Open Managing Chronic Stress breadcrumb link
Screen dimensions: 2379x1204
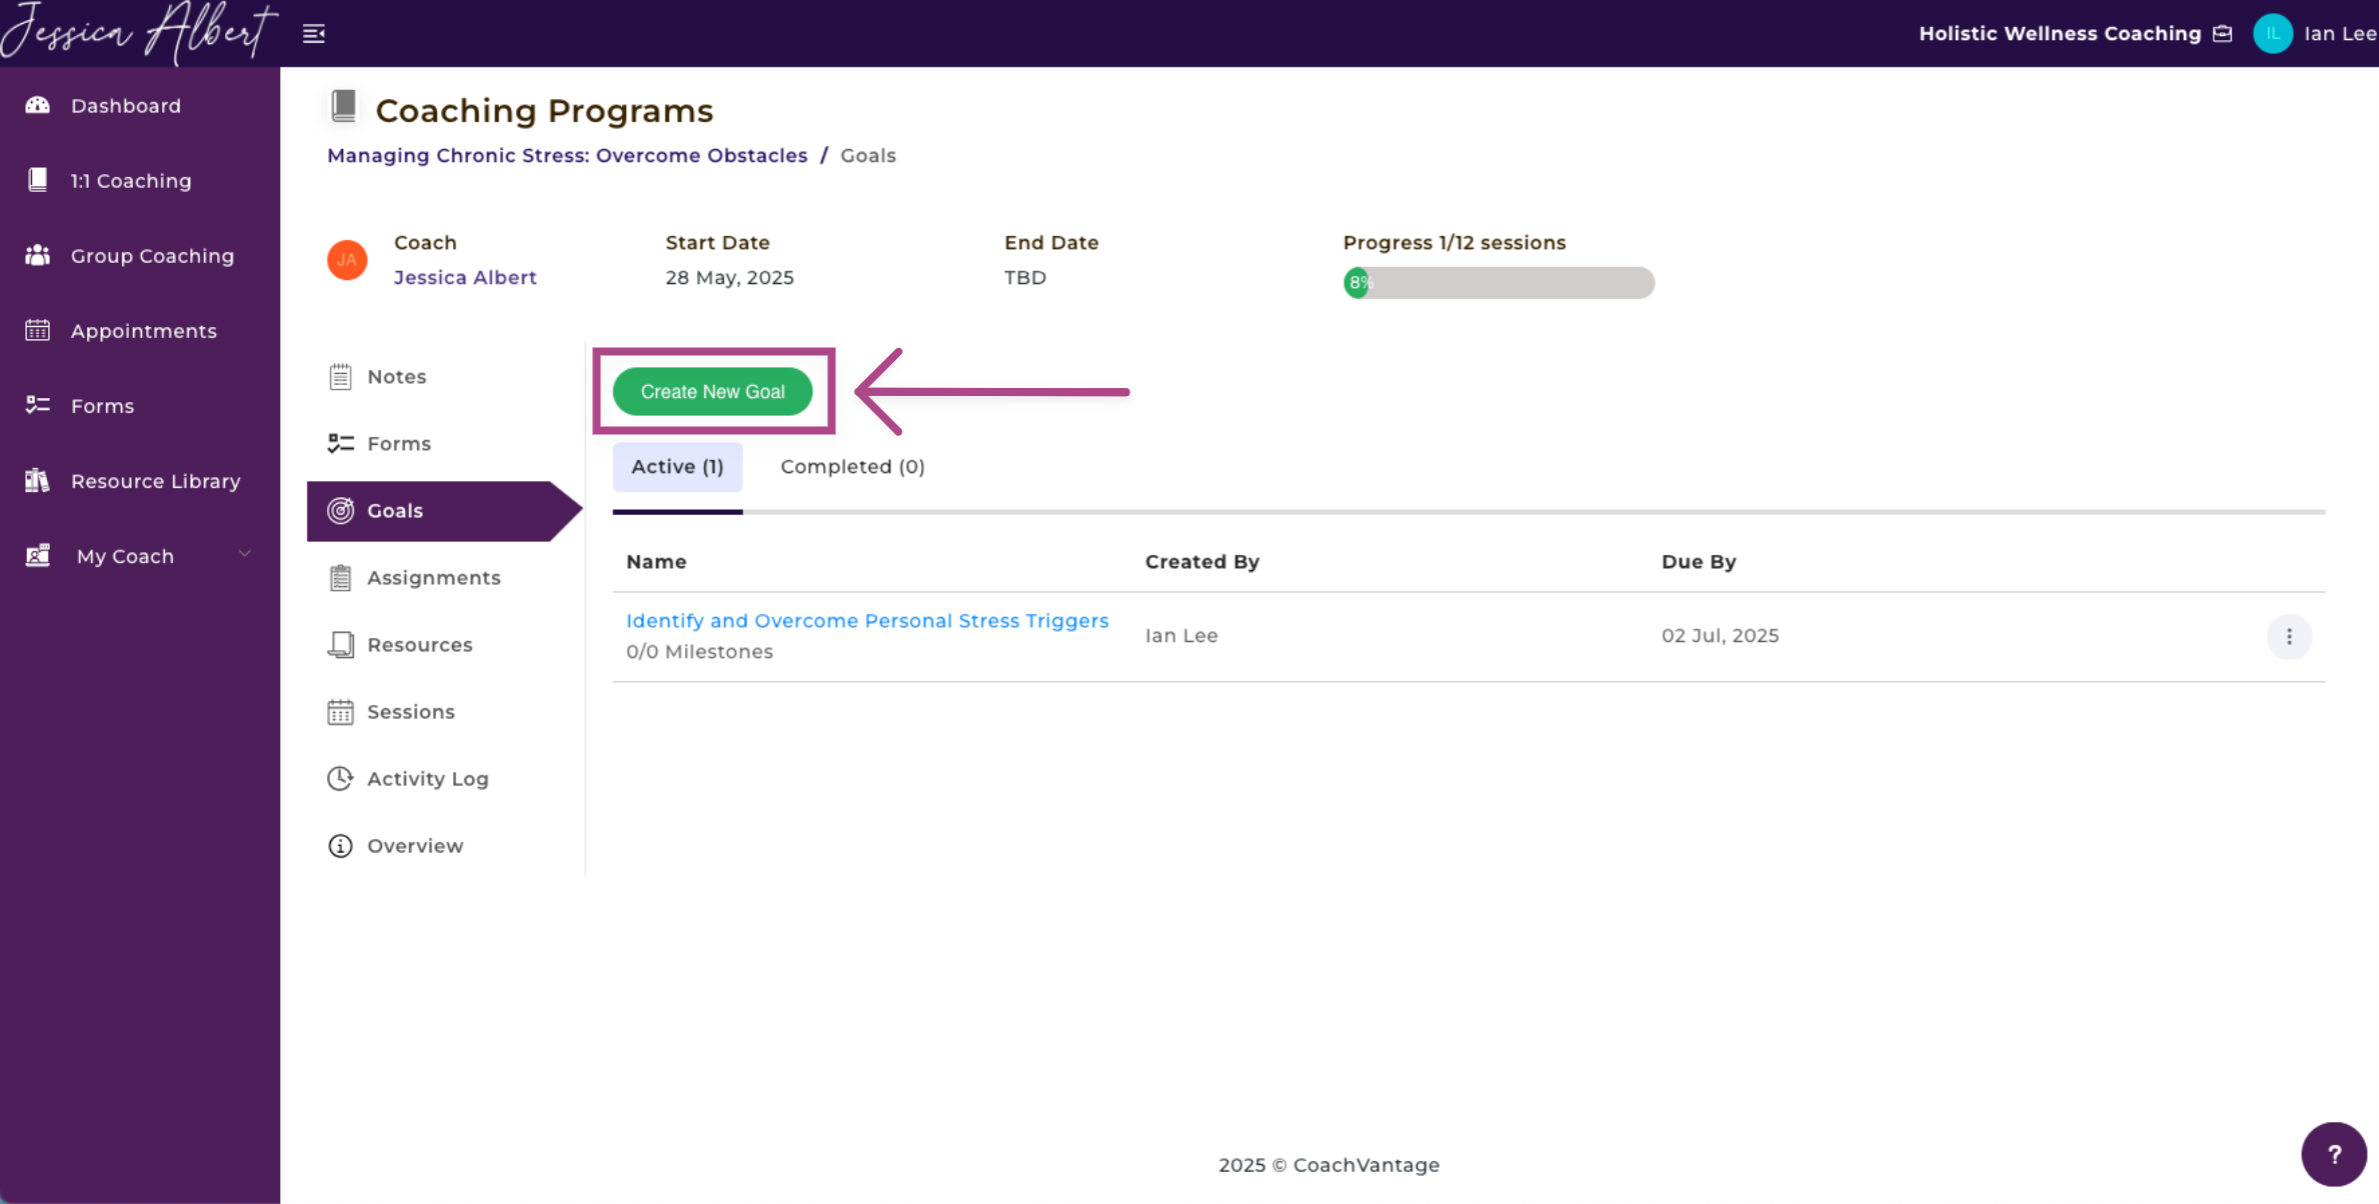pos(567,155)
